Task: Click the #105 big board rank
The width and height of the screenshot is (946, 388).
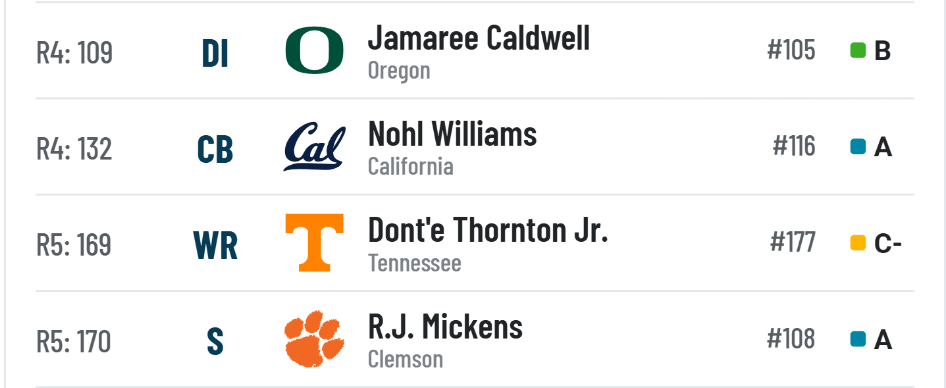Action: pyautogui.click(x=791, y=50)
